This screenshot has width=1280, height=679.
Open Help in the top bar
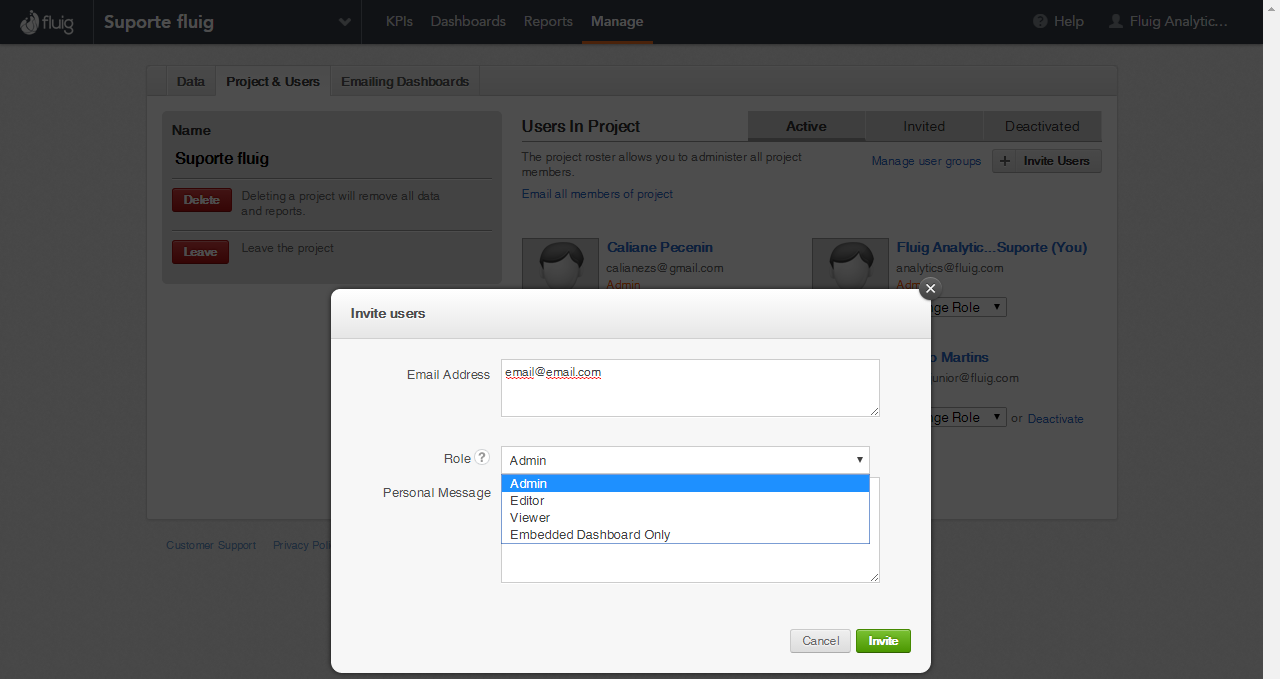[x=1068, y=21]
